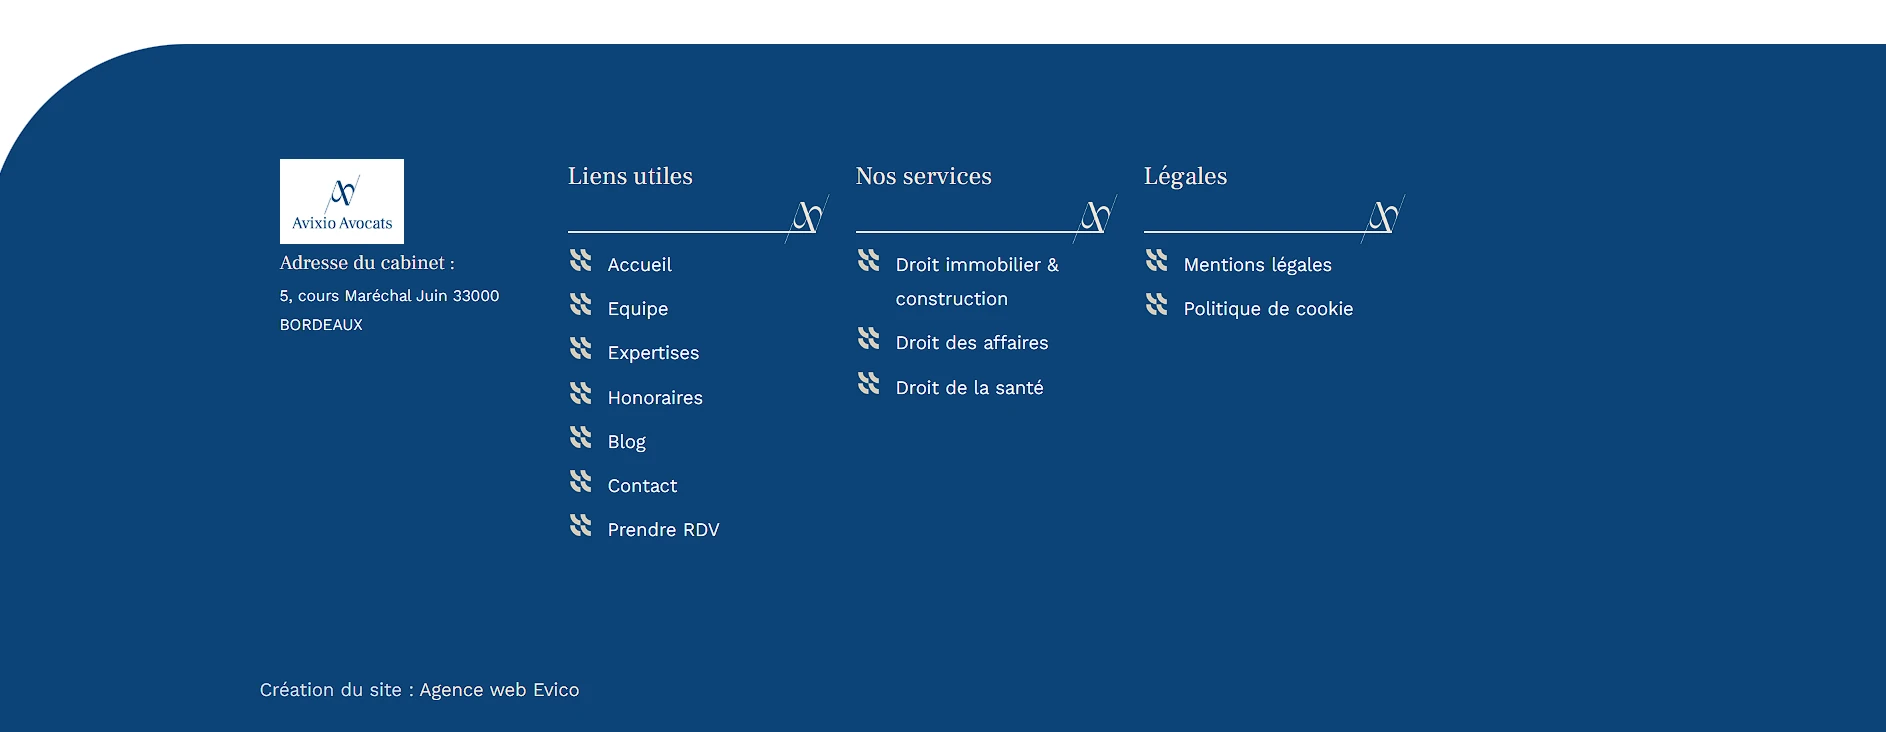Navigate to the Contact page
Screen dimensions: 1886x732
point(642,486)
